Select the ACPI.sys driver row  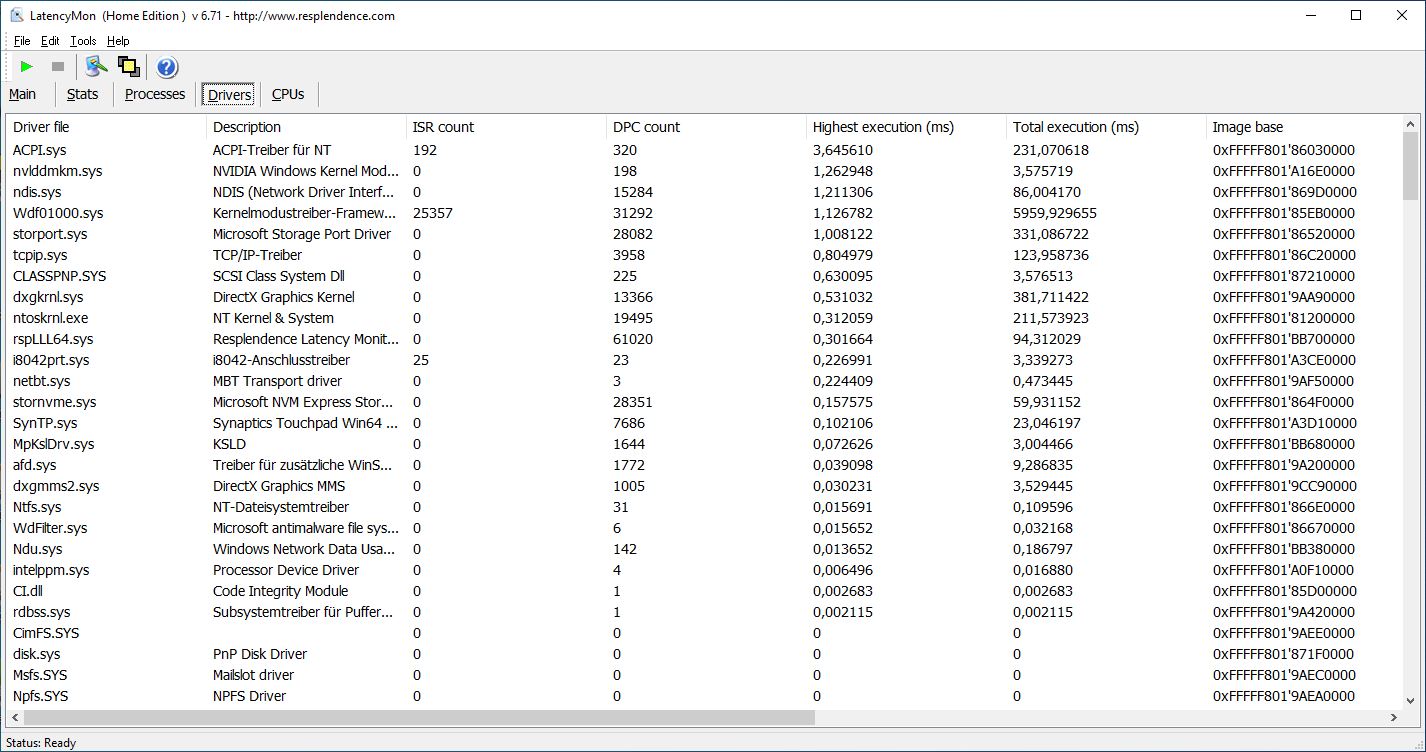(704, 150)
